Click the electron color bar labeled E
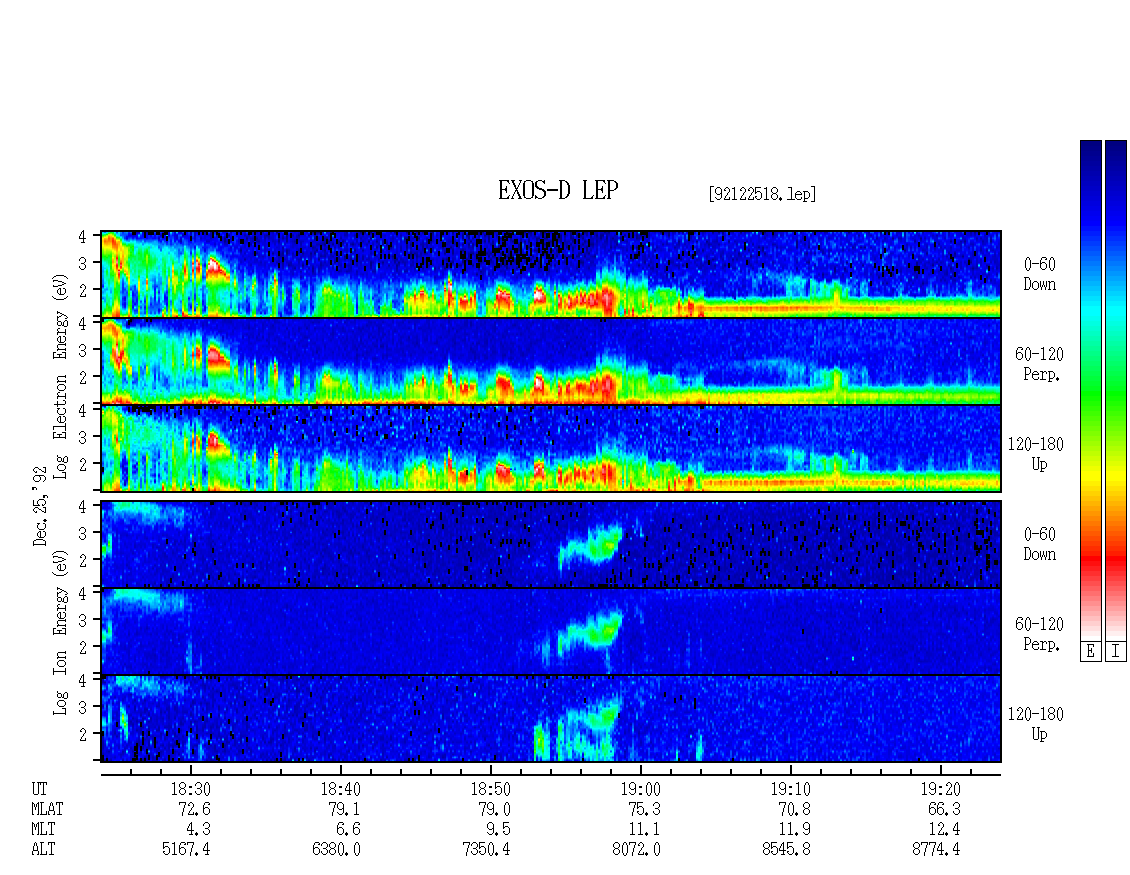Viewport: 1130px width, 875px height. [x=1090, y=390]
